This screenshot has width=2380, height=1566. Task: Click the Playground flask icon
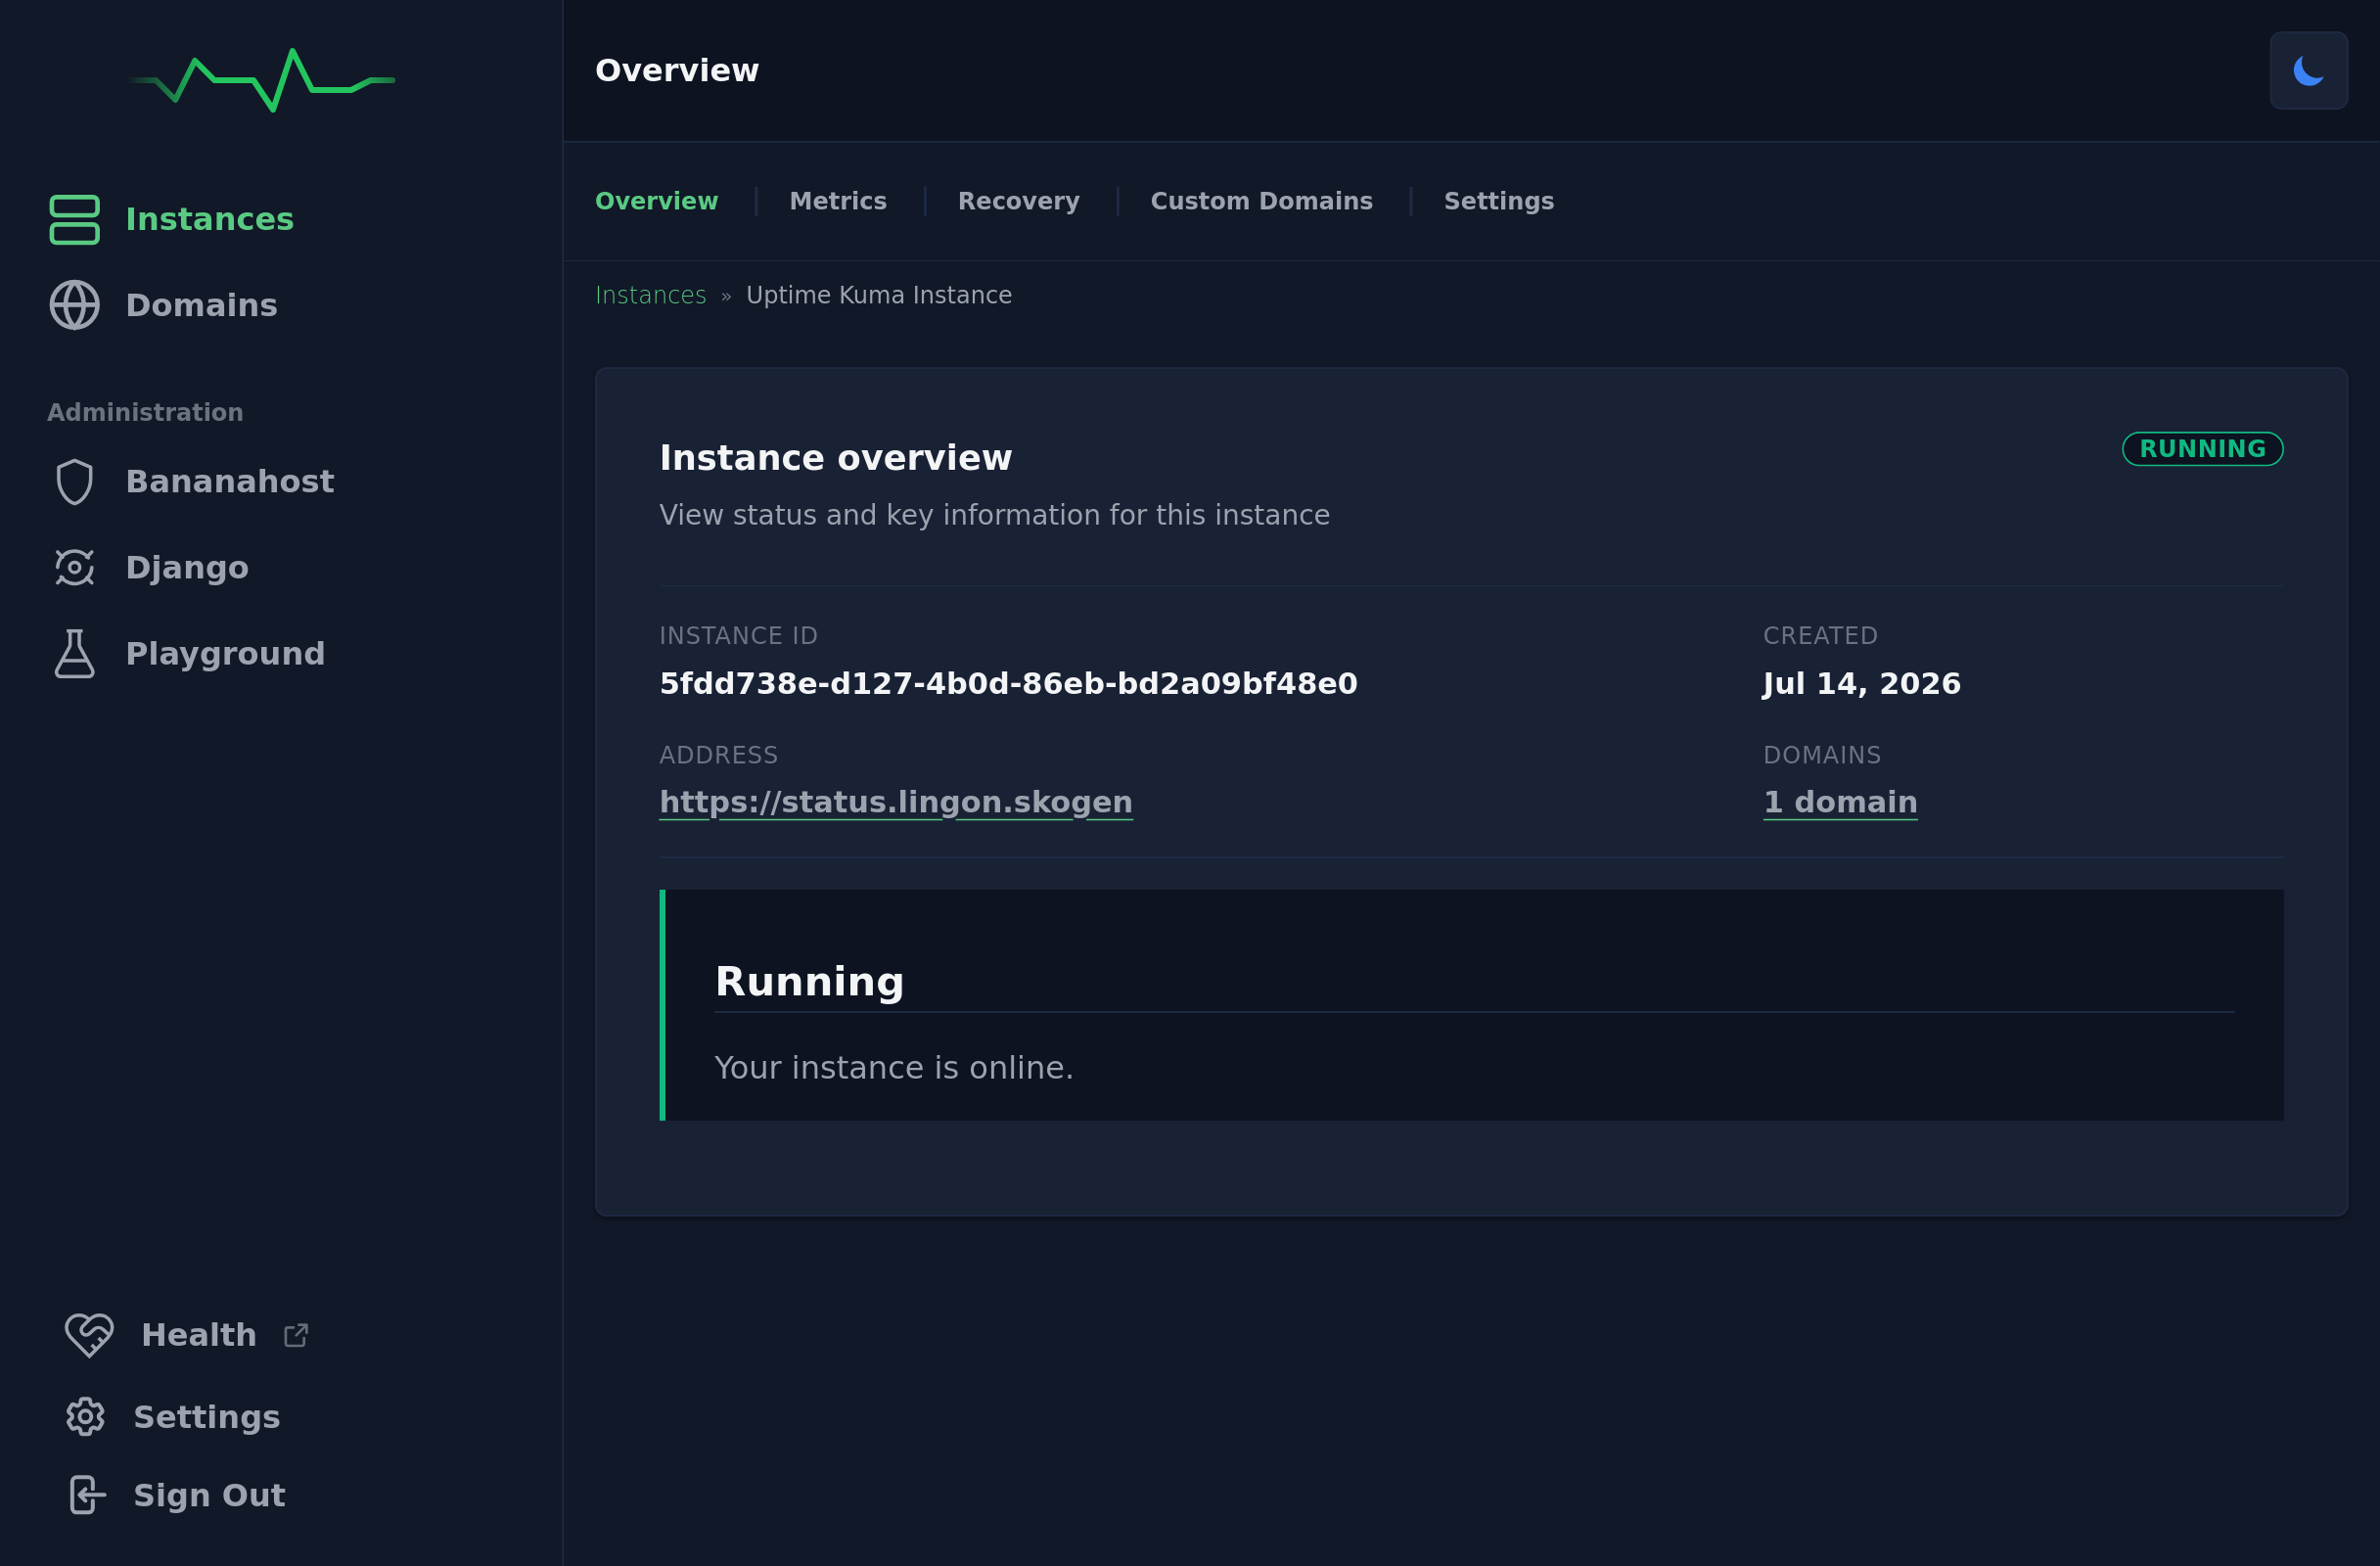point(75,654)
